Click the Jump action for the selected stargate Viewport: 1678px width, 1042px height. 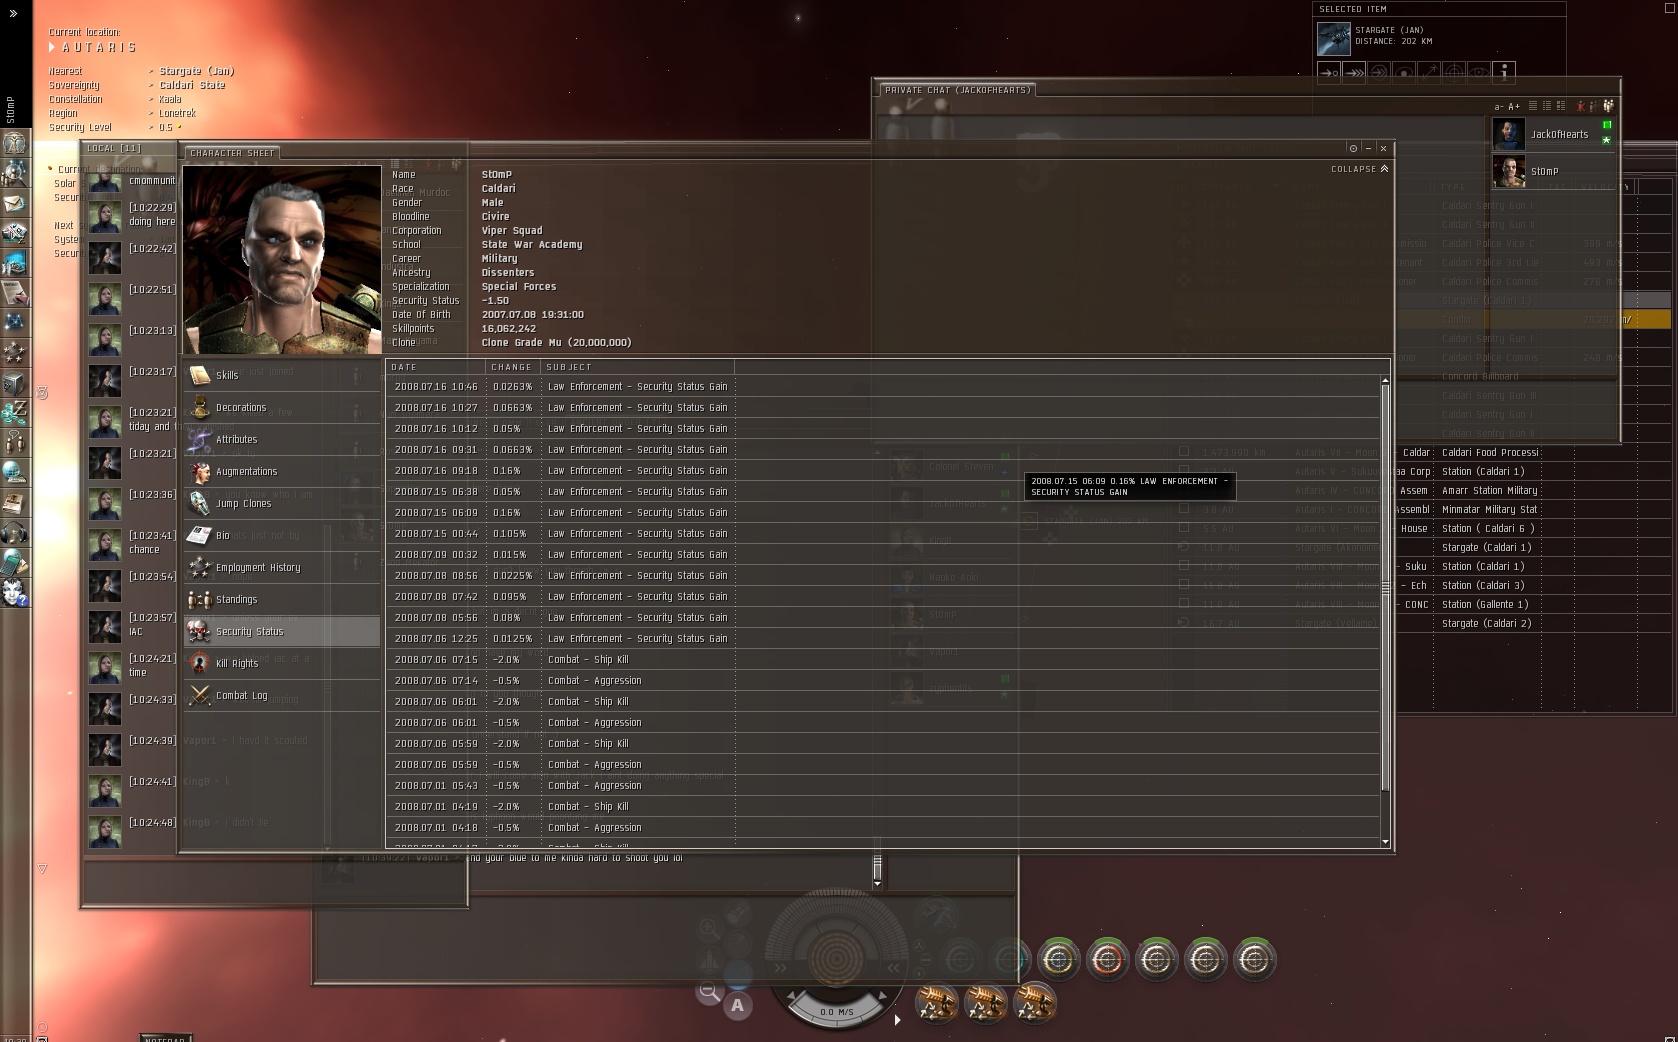pos(1379,72)
